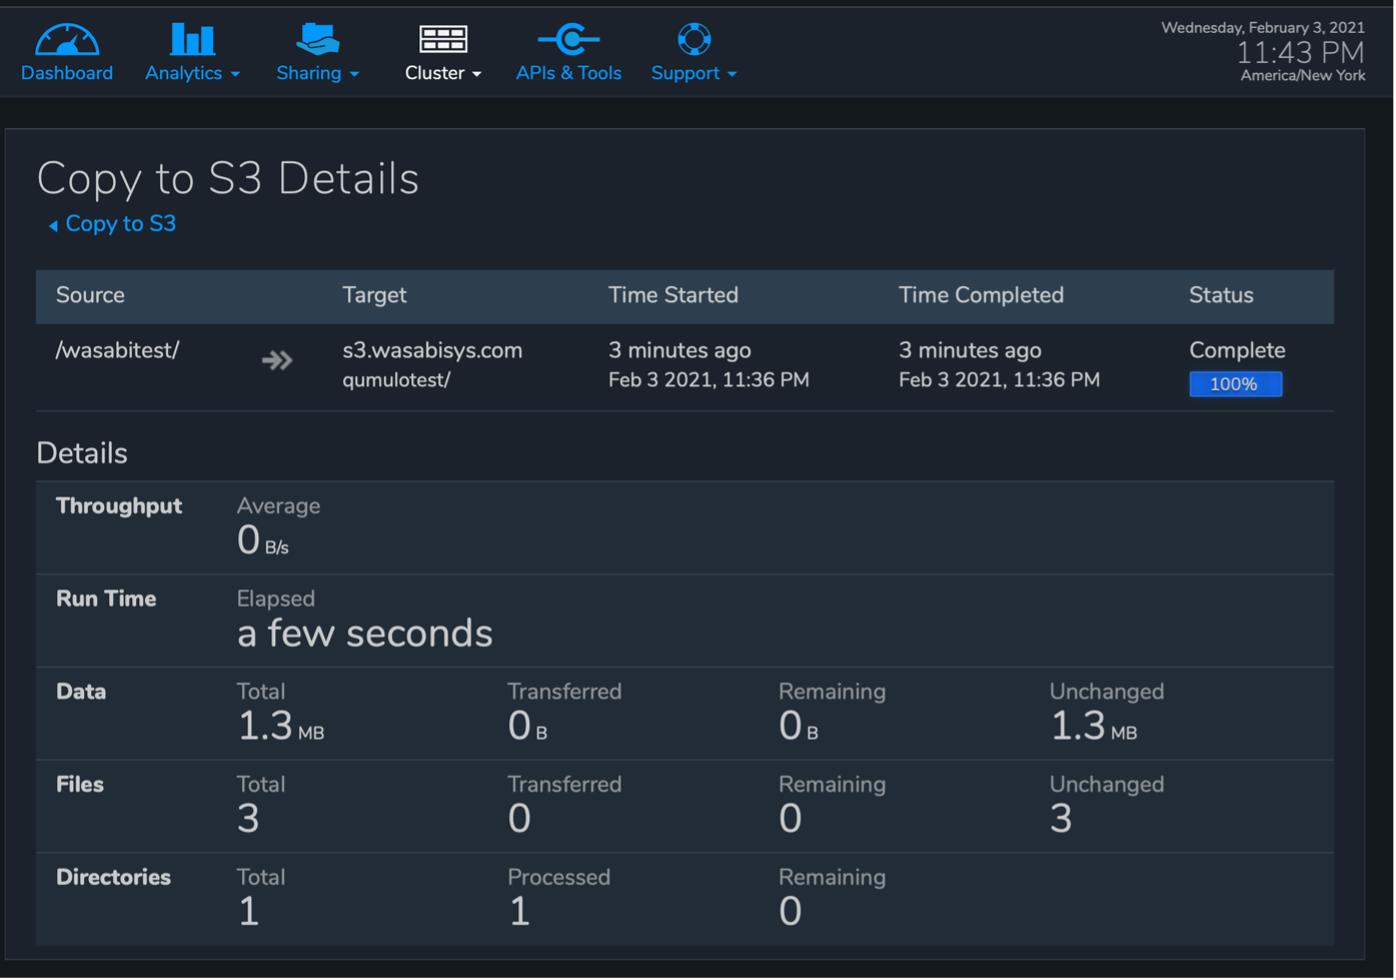Open the APIs & Tools menu label
1396x980 pixels.
point(569,73)
